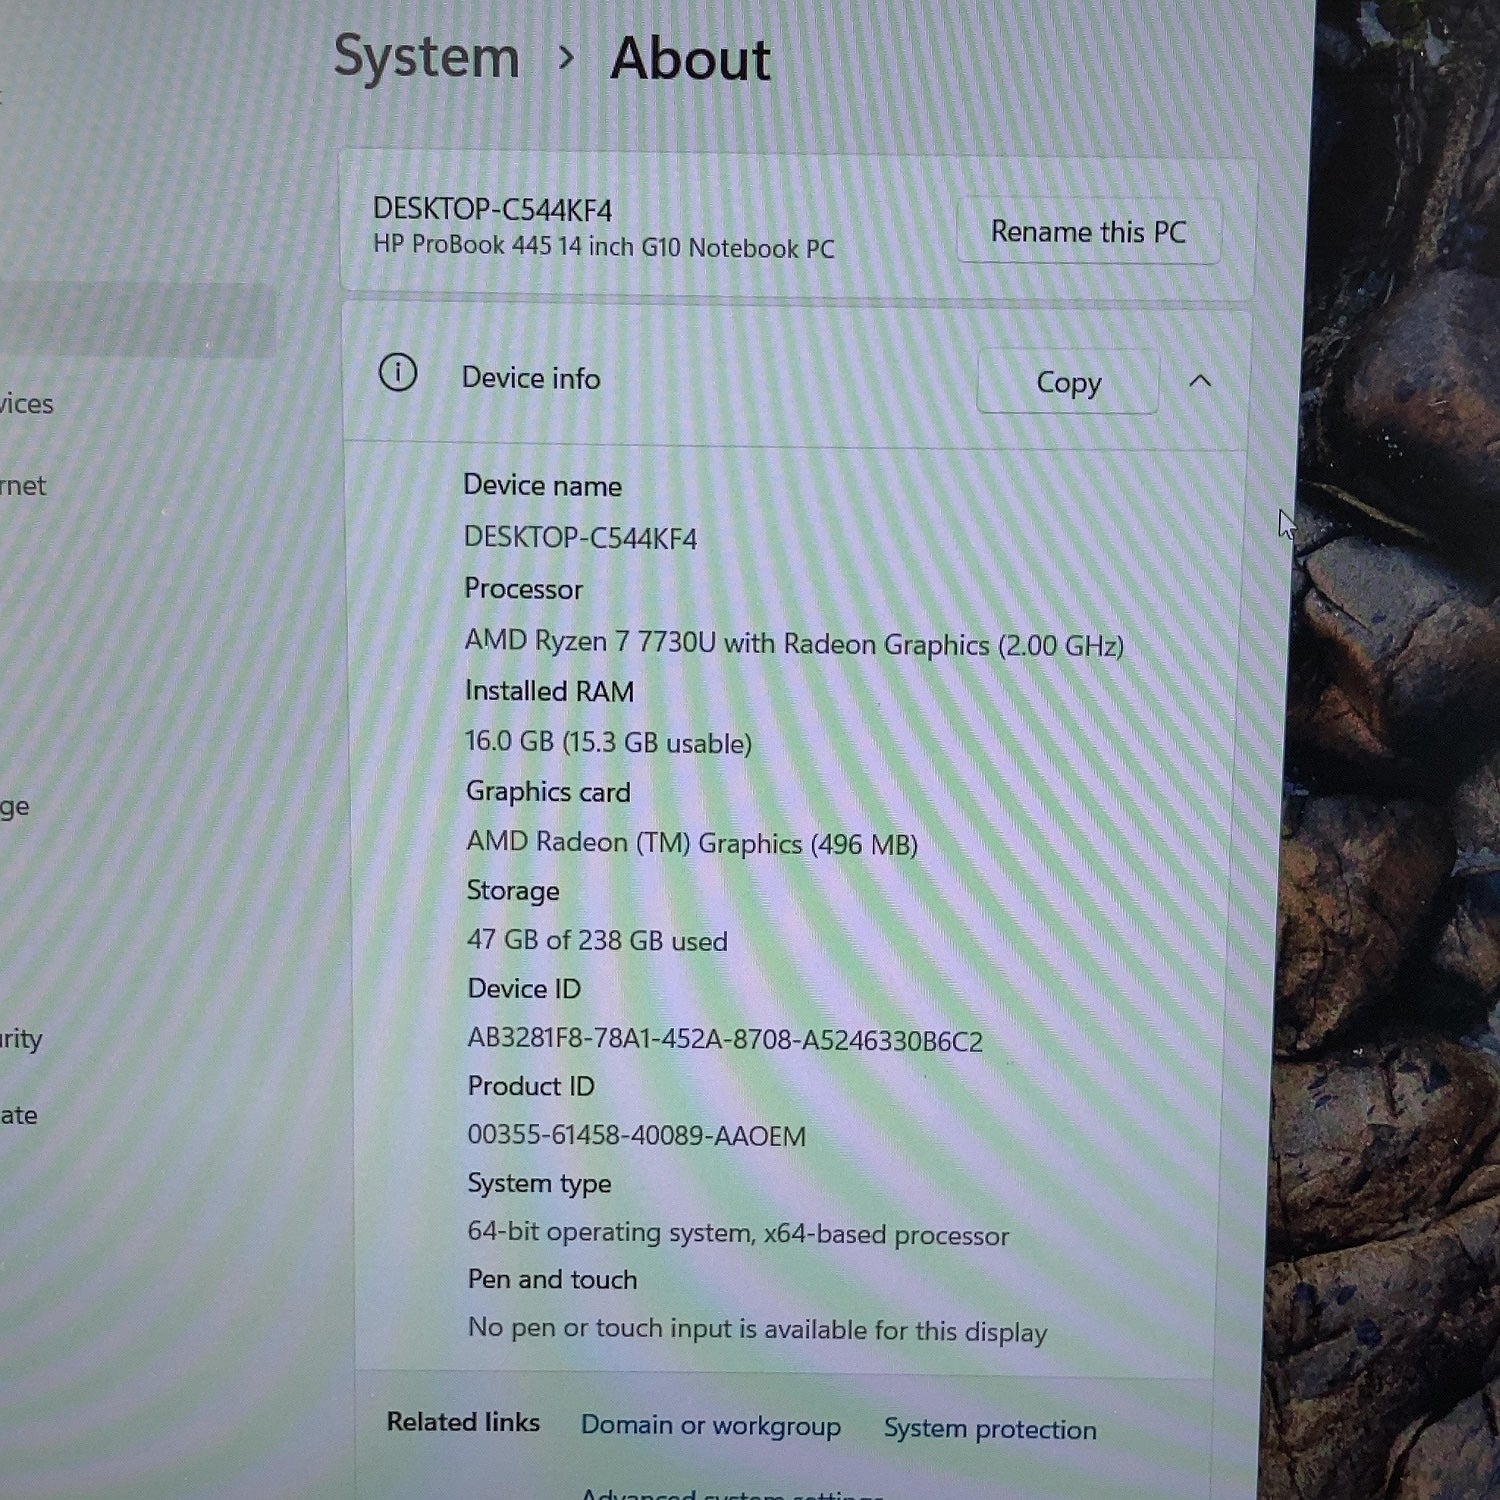
Task: Click the DESKTOP-C544KF4 title in top card
Action: [492, 209]
